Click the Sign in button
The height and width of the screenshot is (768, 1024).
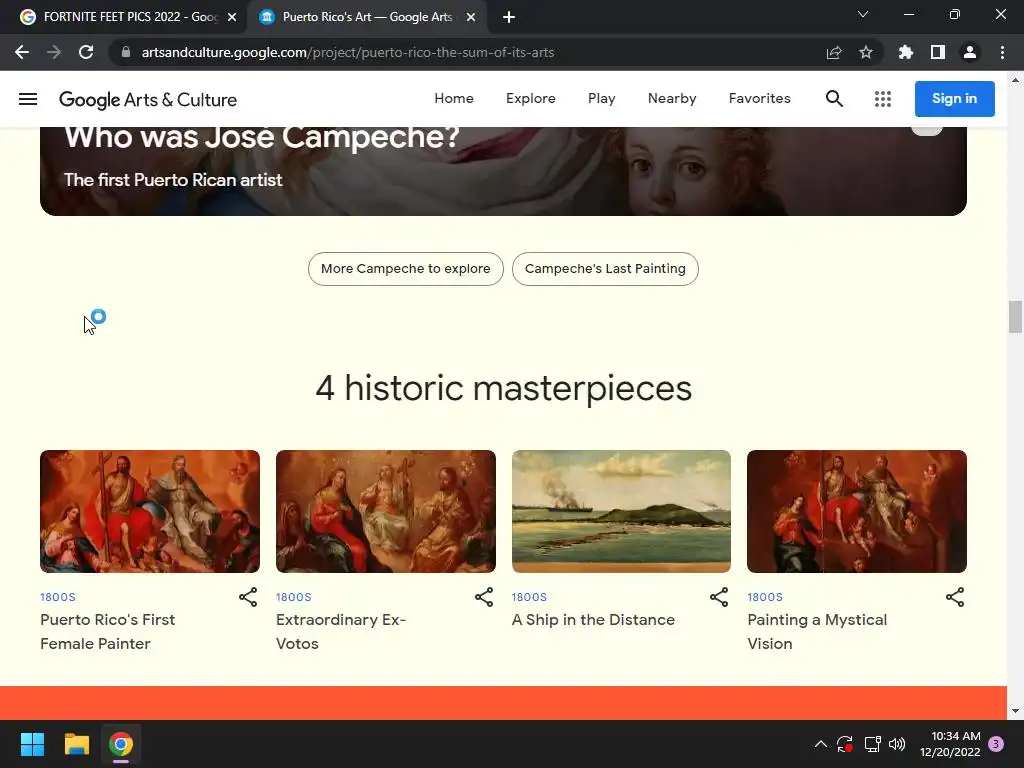coord(954,99)
